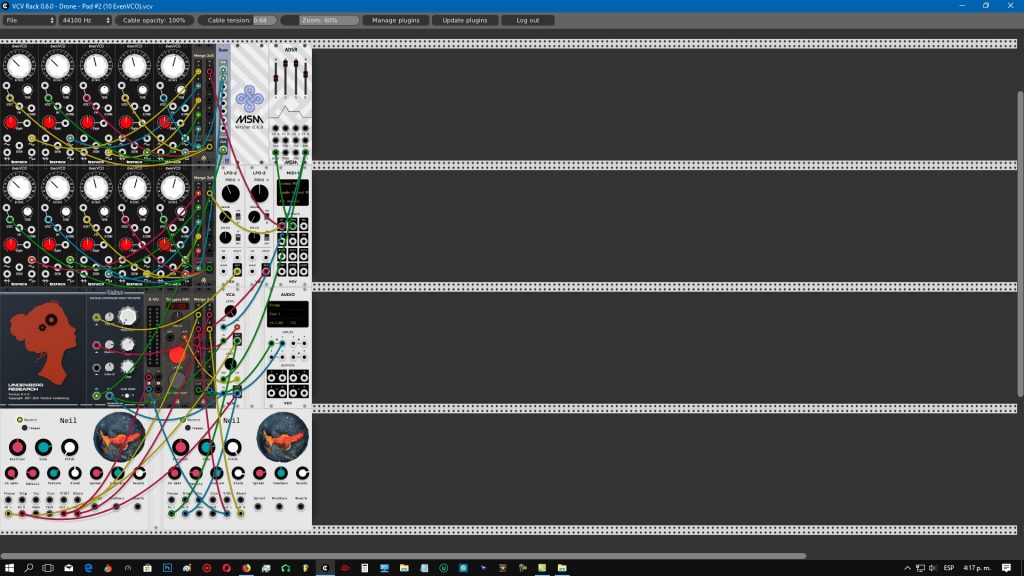Open the AUDIO module driver dropdown
Viewport: 1024px width, 576px height.
[288, 306]
